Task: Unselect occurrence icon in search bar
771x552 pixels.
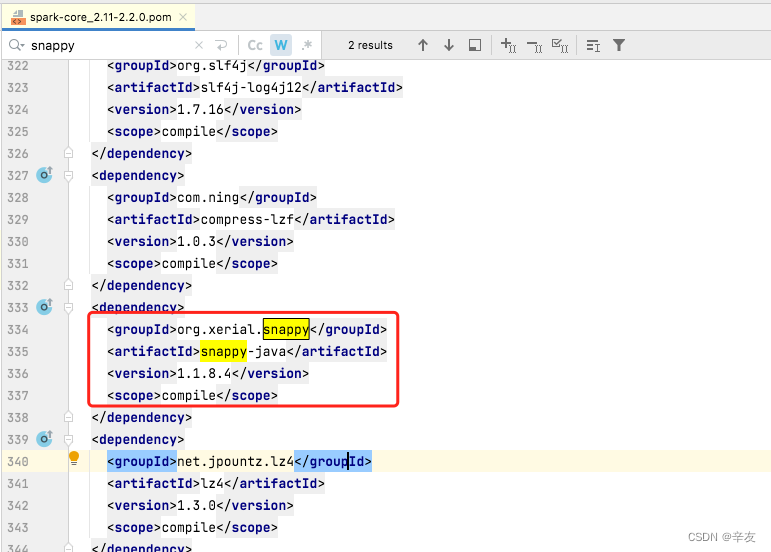Action: click(534, 46)
